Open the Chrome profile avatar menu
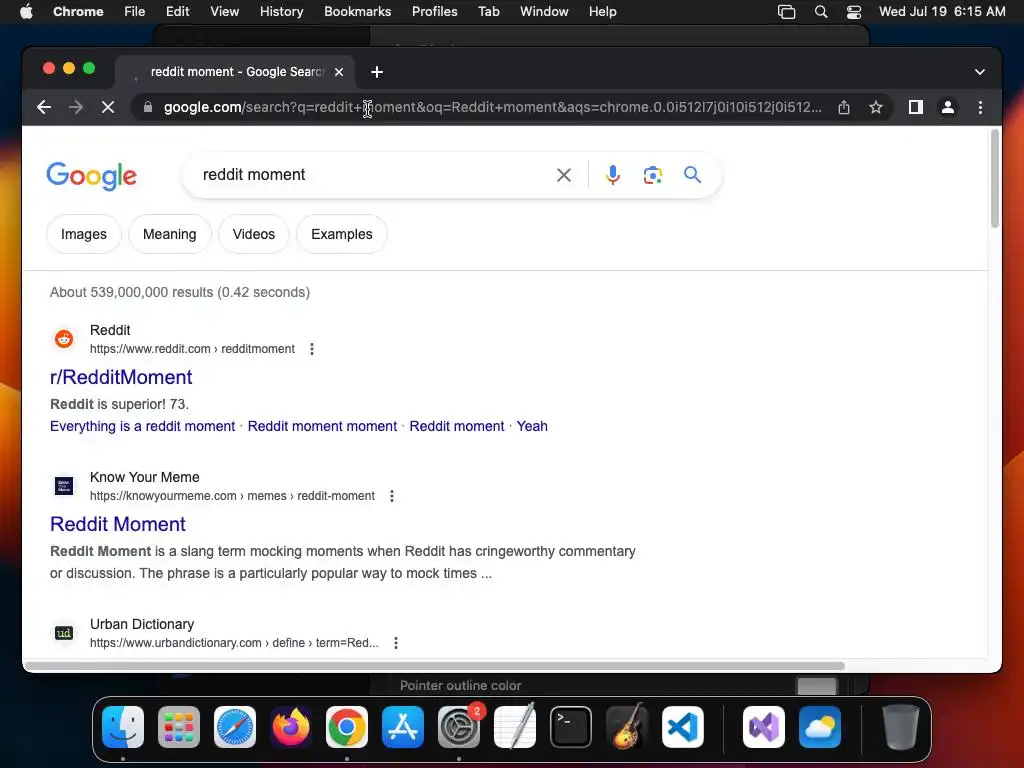This screenshot has width=1024, height=768. tap(948, 107)
